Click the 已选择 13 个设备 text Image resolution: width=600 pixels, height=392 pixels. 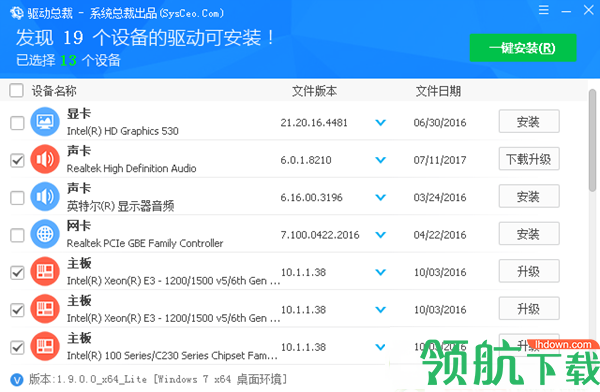click(x=68, y=60)
